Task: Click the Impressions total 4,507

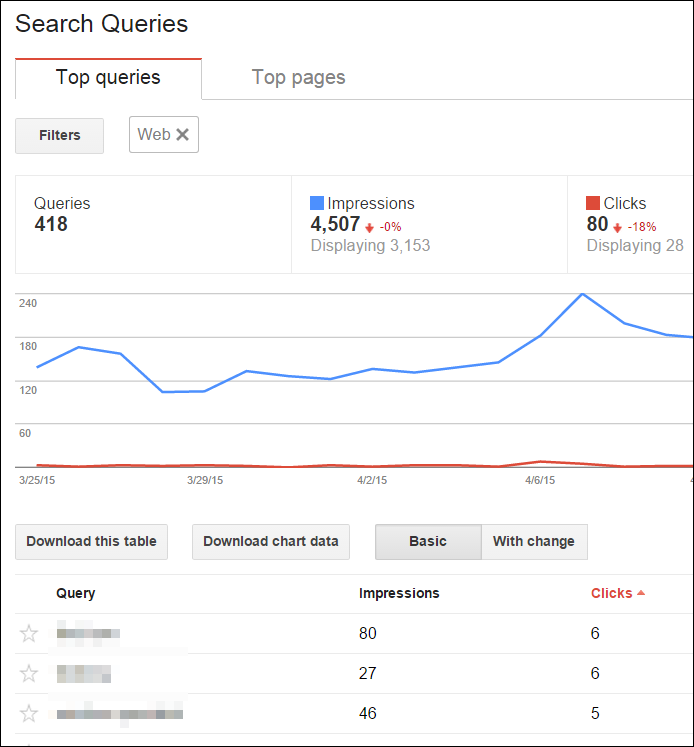Action: pyautogui.click(x=335, y=224)
